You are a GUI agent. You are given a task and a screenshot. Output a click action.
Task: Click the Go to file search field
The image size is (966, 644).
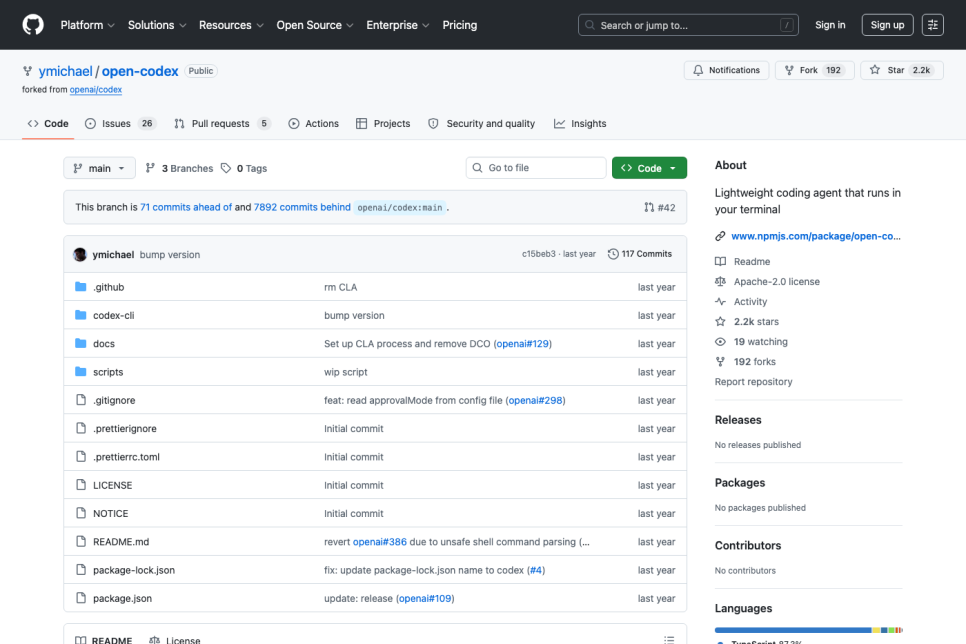click(x=536, y=168)
